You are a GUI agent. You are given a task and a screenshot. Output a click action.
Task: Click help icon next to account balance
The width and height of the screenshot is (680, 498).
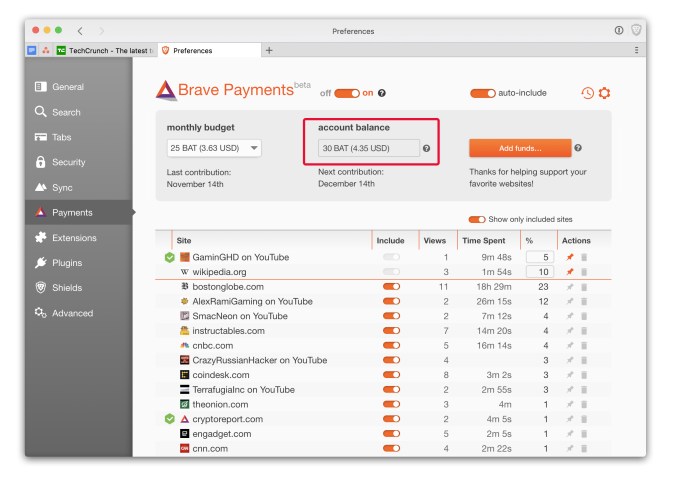point(427,148)
